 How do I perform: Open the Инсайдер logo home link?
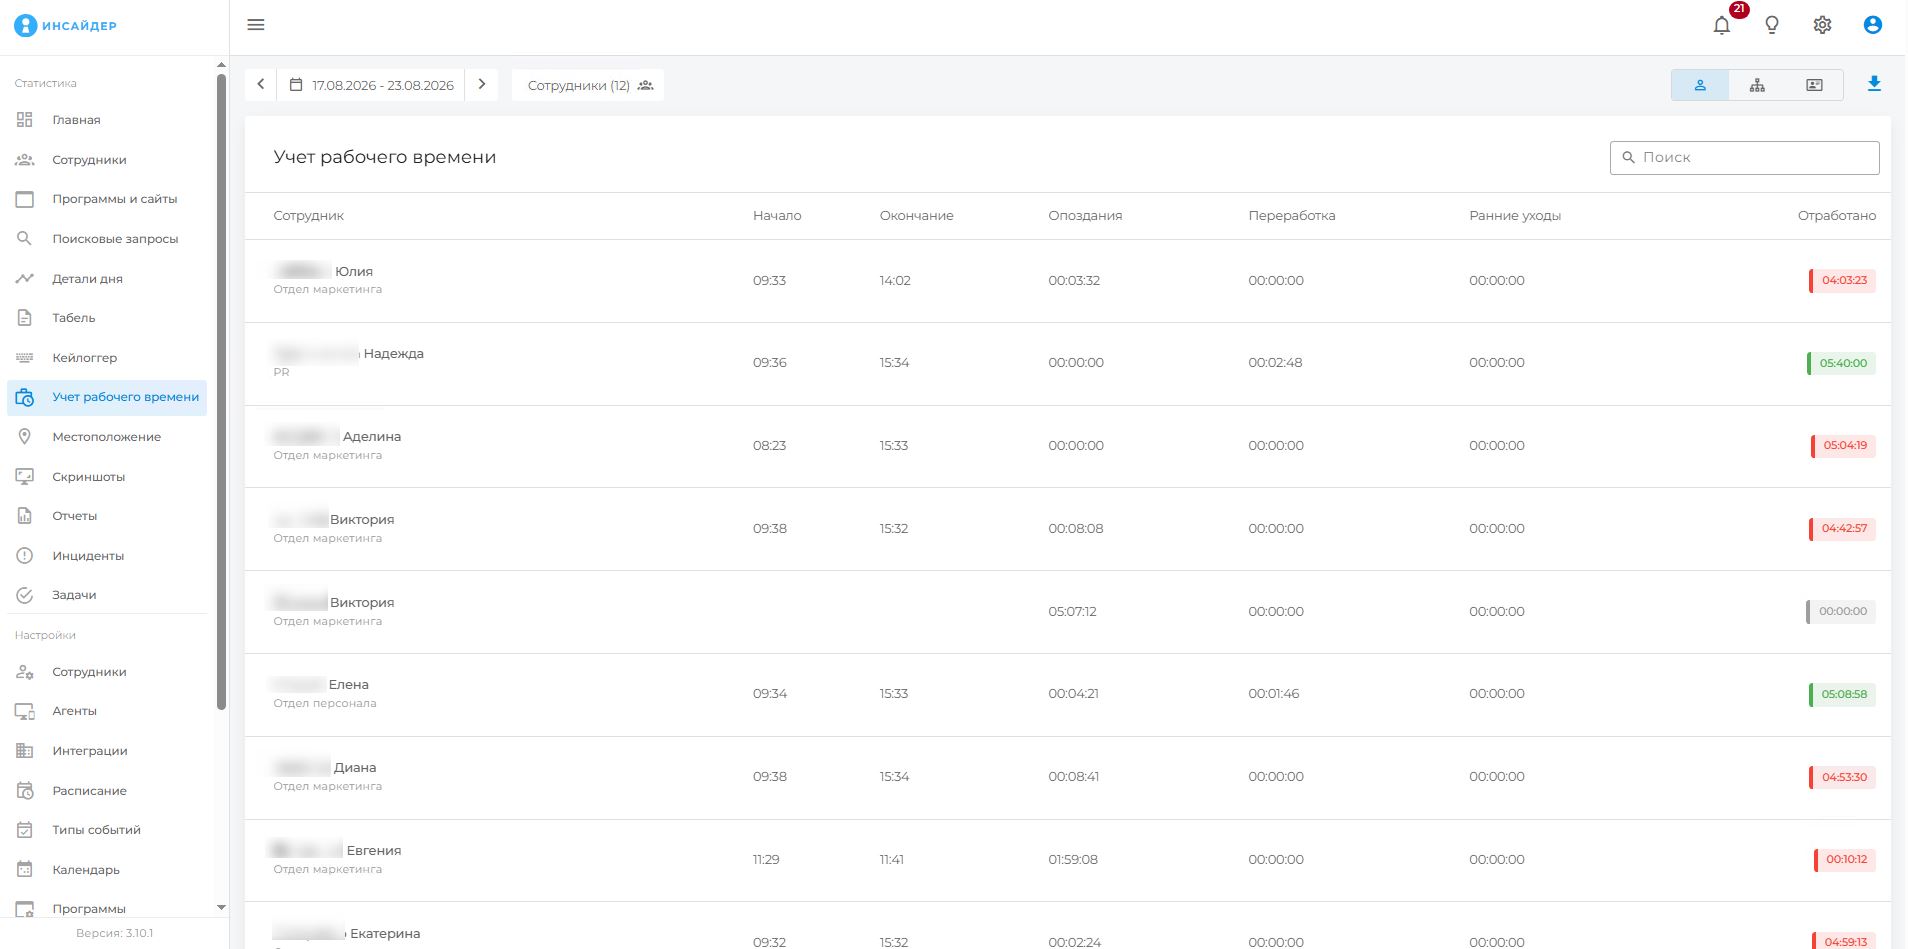[x=66, y=25]
